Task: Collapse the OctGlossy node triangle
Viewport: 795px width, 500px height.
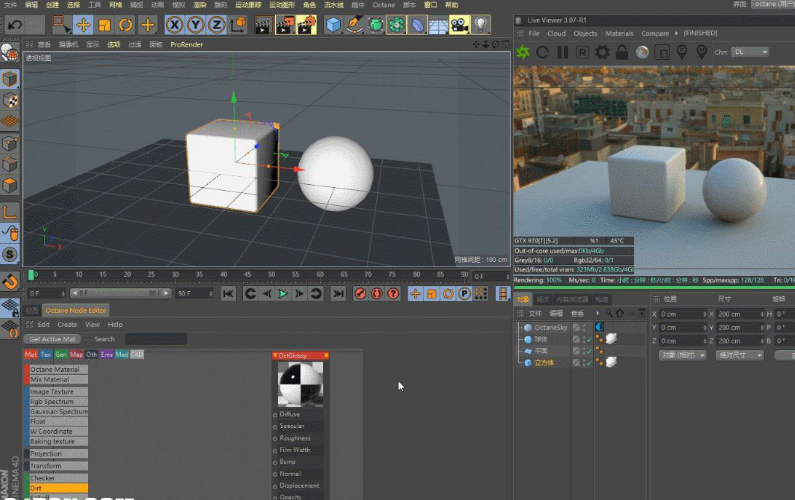Action: [x=276, y=354]
